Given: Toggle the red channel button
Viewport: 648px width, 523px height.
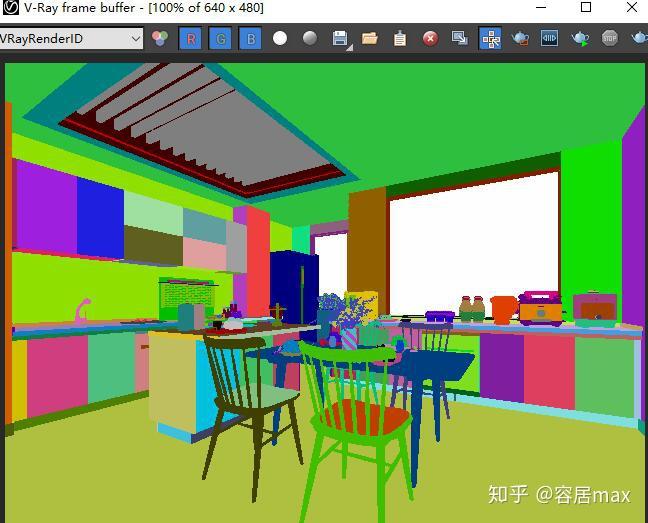Looking at the screenshot, I should click(191, 39).
